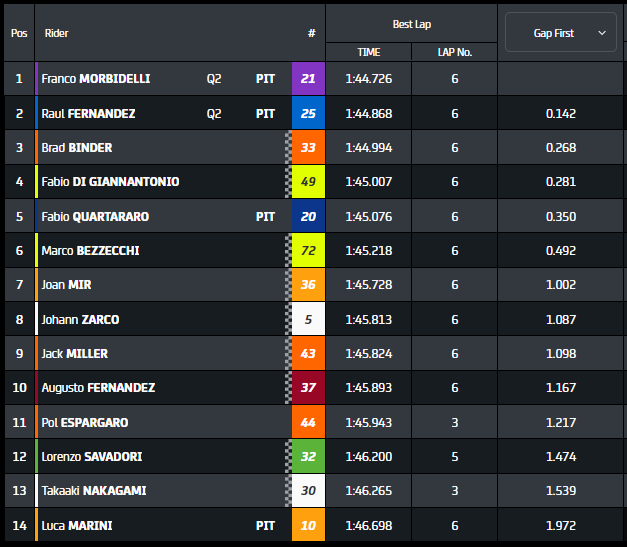This screenshot has width=627, height=547.
Task: Open the Gap First dropdown
Action: [x=560, y=33]
